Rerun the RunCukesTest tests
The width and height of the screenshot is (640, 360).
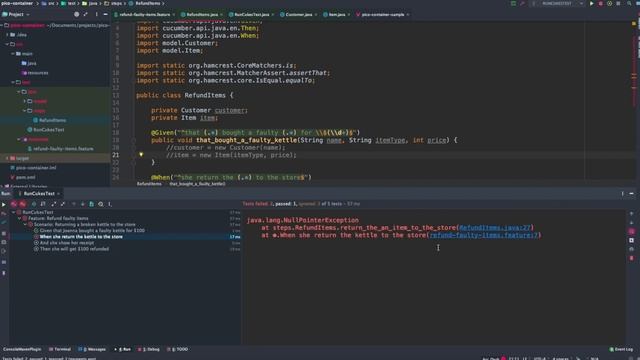click(4, 204)
